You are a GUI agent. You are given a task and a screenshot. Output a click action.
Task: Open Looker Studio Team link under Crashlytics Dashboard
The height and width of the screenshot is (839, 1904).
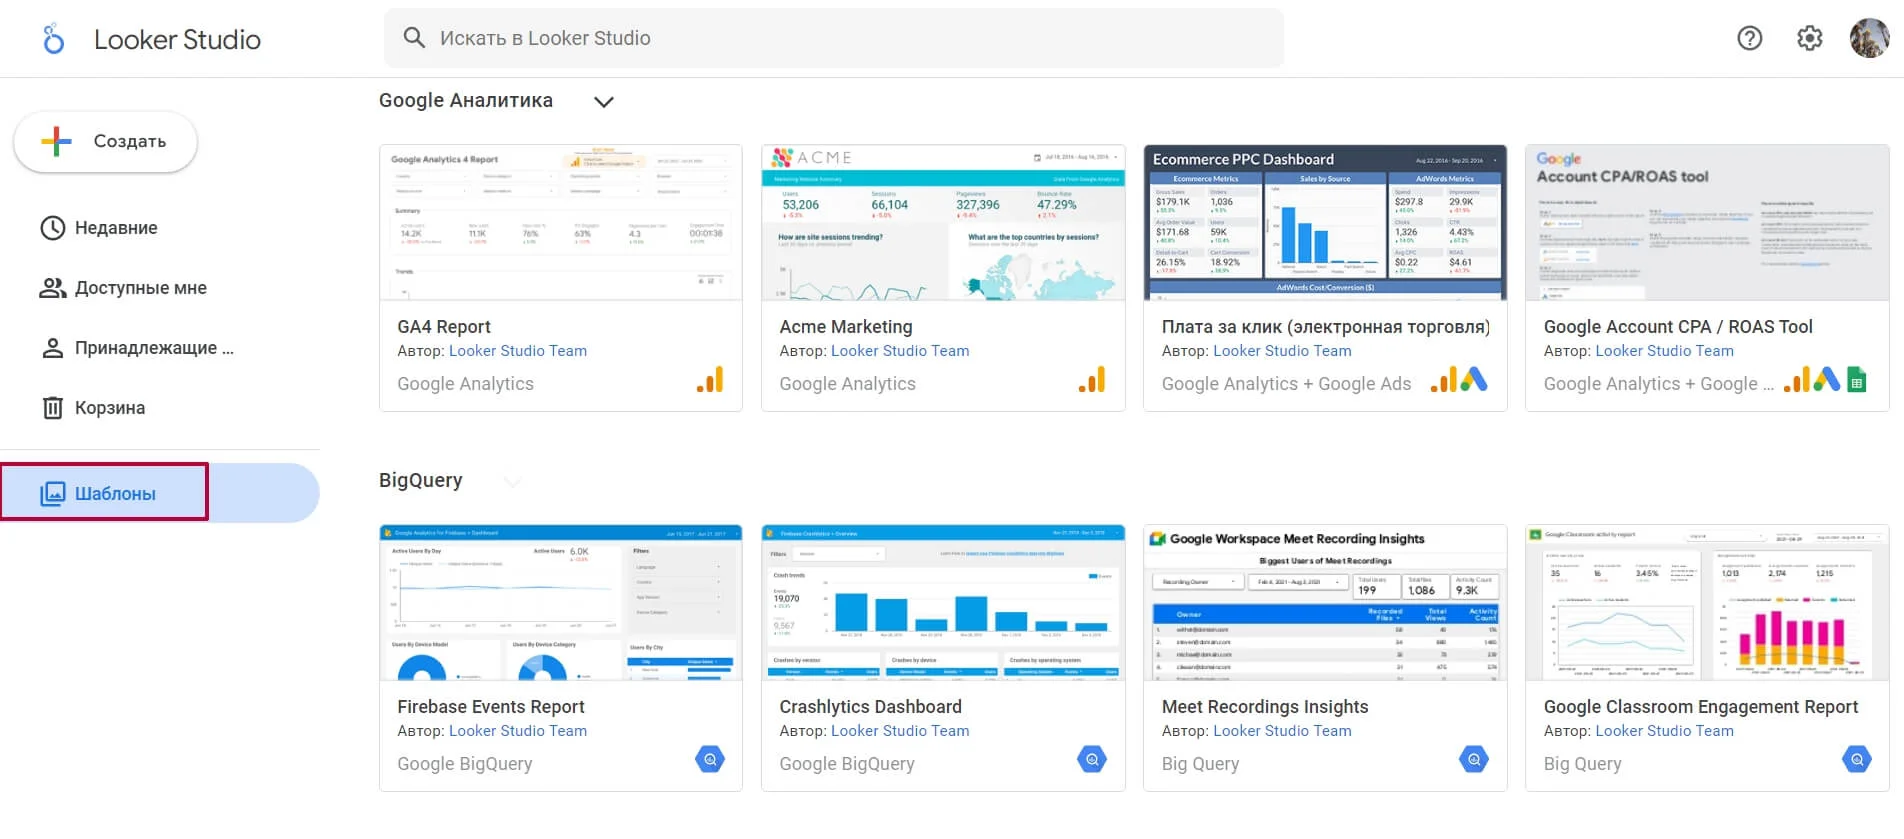[900, 731]
